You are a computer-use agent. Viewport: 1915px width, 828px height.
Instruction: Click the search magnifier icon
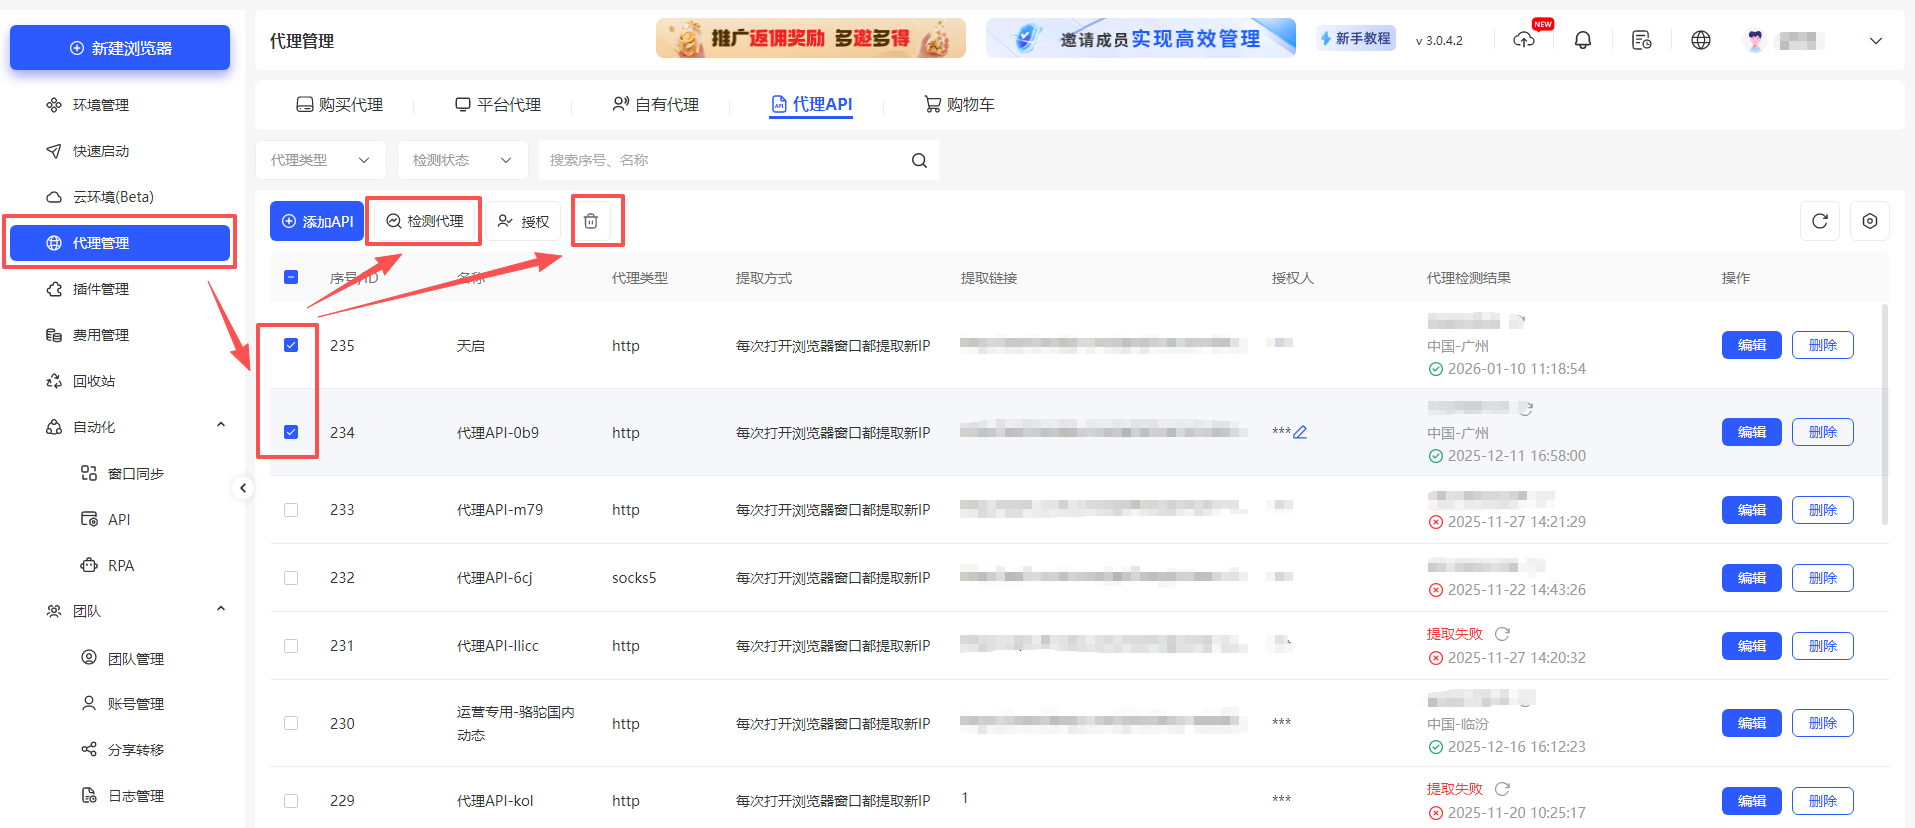tap(919, 160)
